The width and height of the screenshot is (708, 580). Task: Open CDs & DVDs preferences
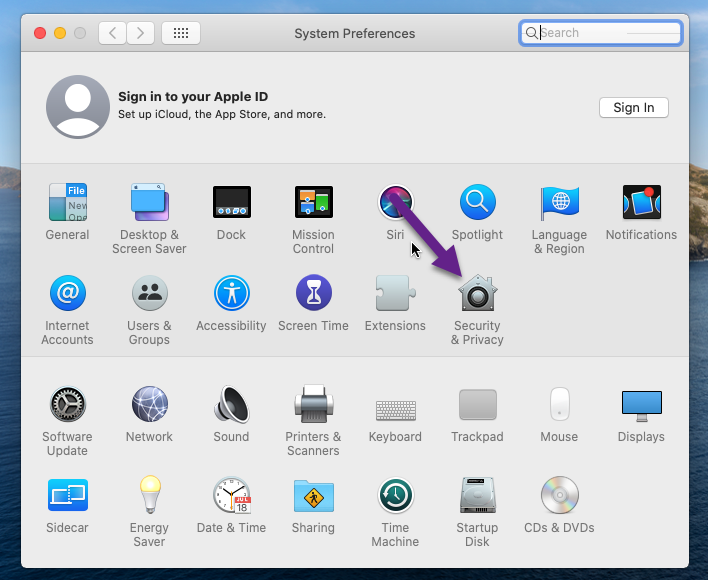tap(559, 495)
